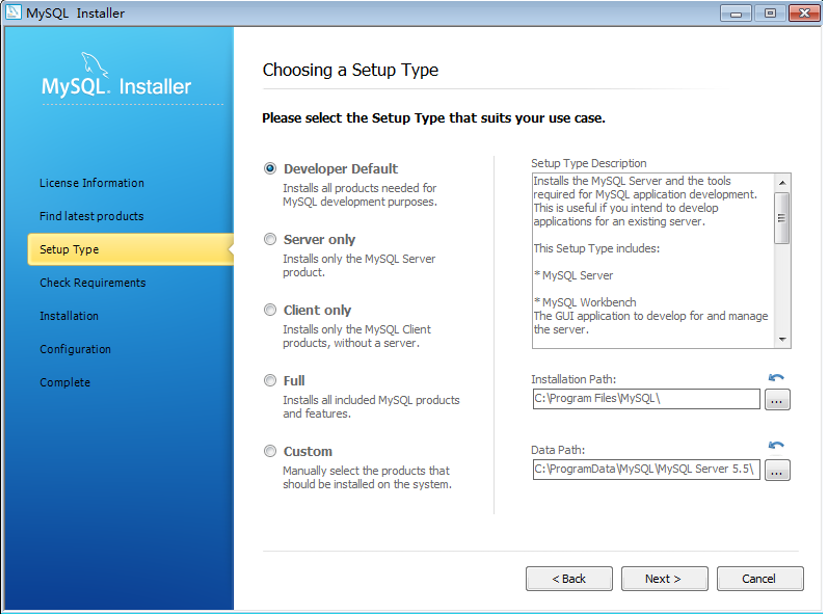
Task: Select the Developer Default setup type
Action: [270, 168]
